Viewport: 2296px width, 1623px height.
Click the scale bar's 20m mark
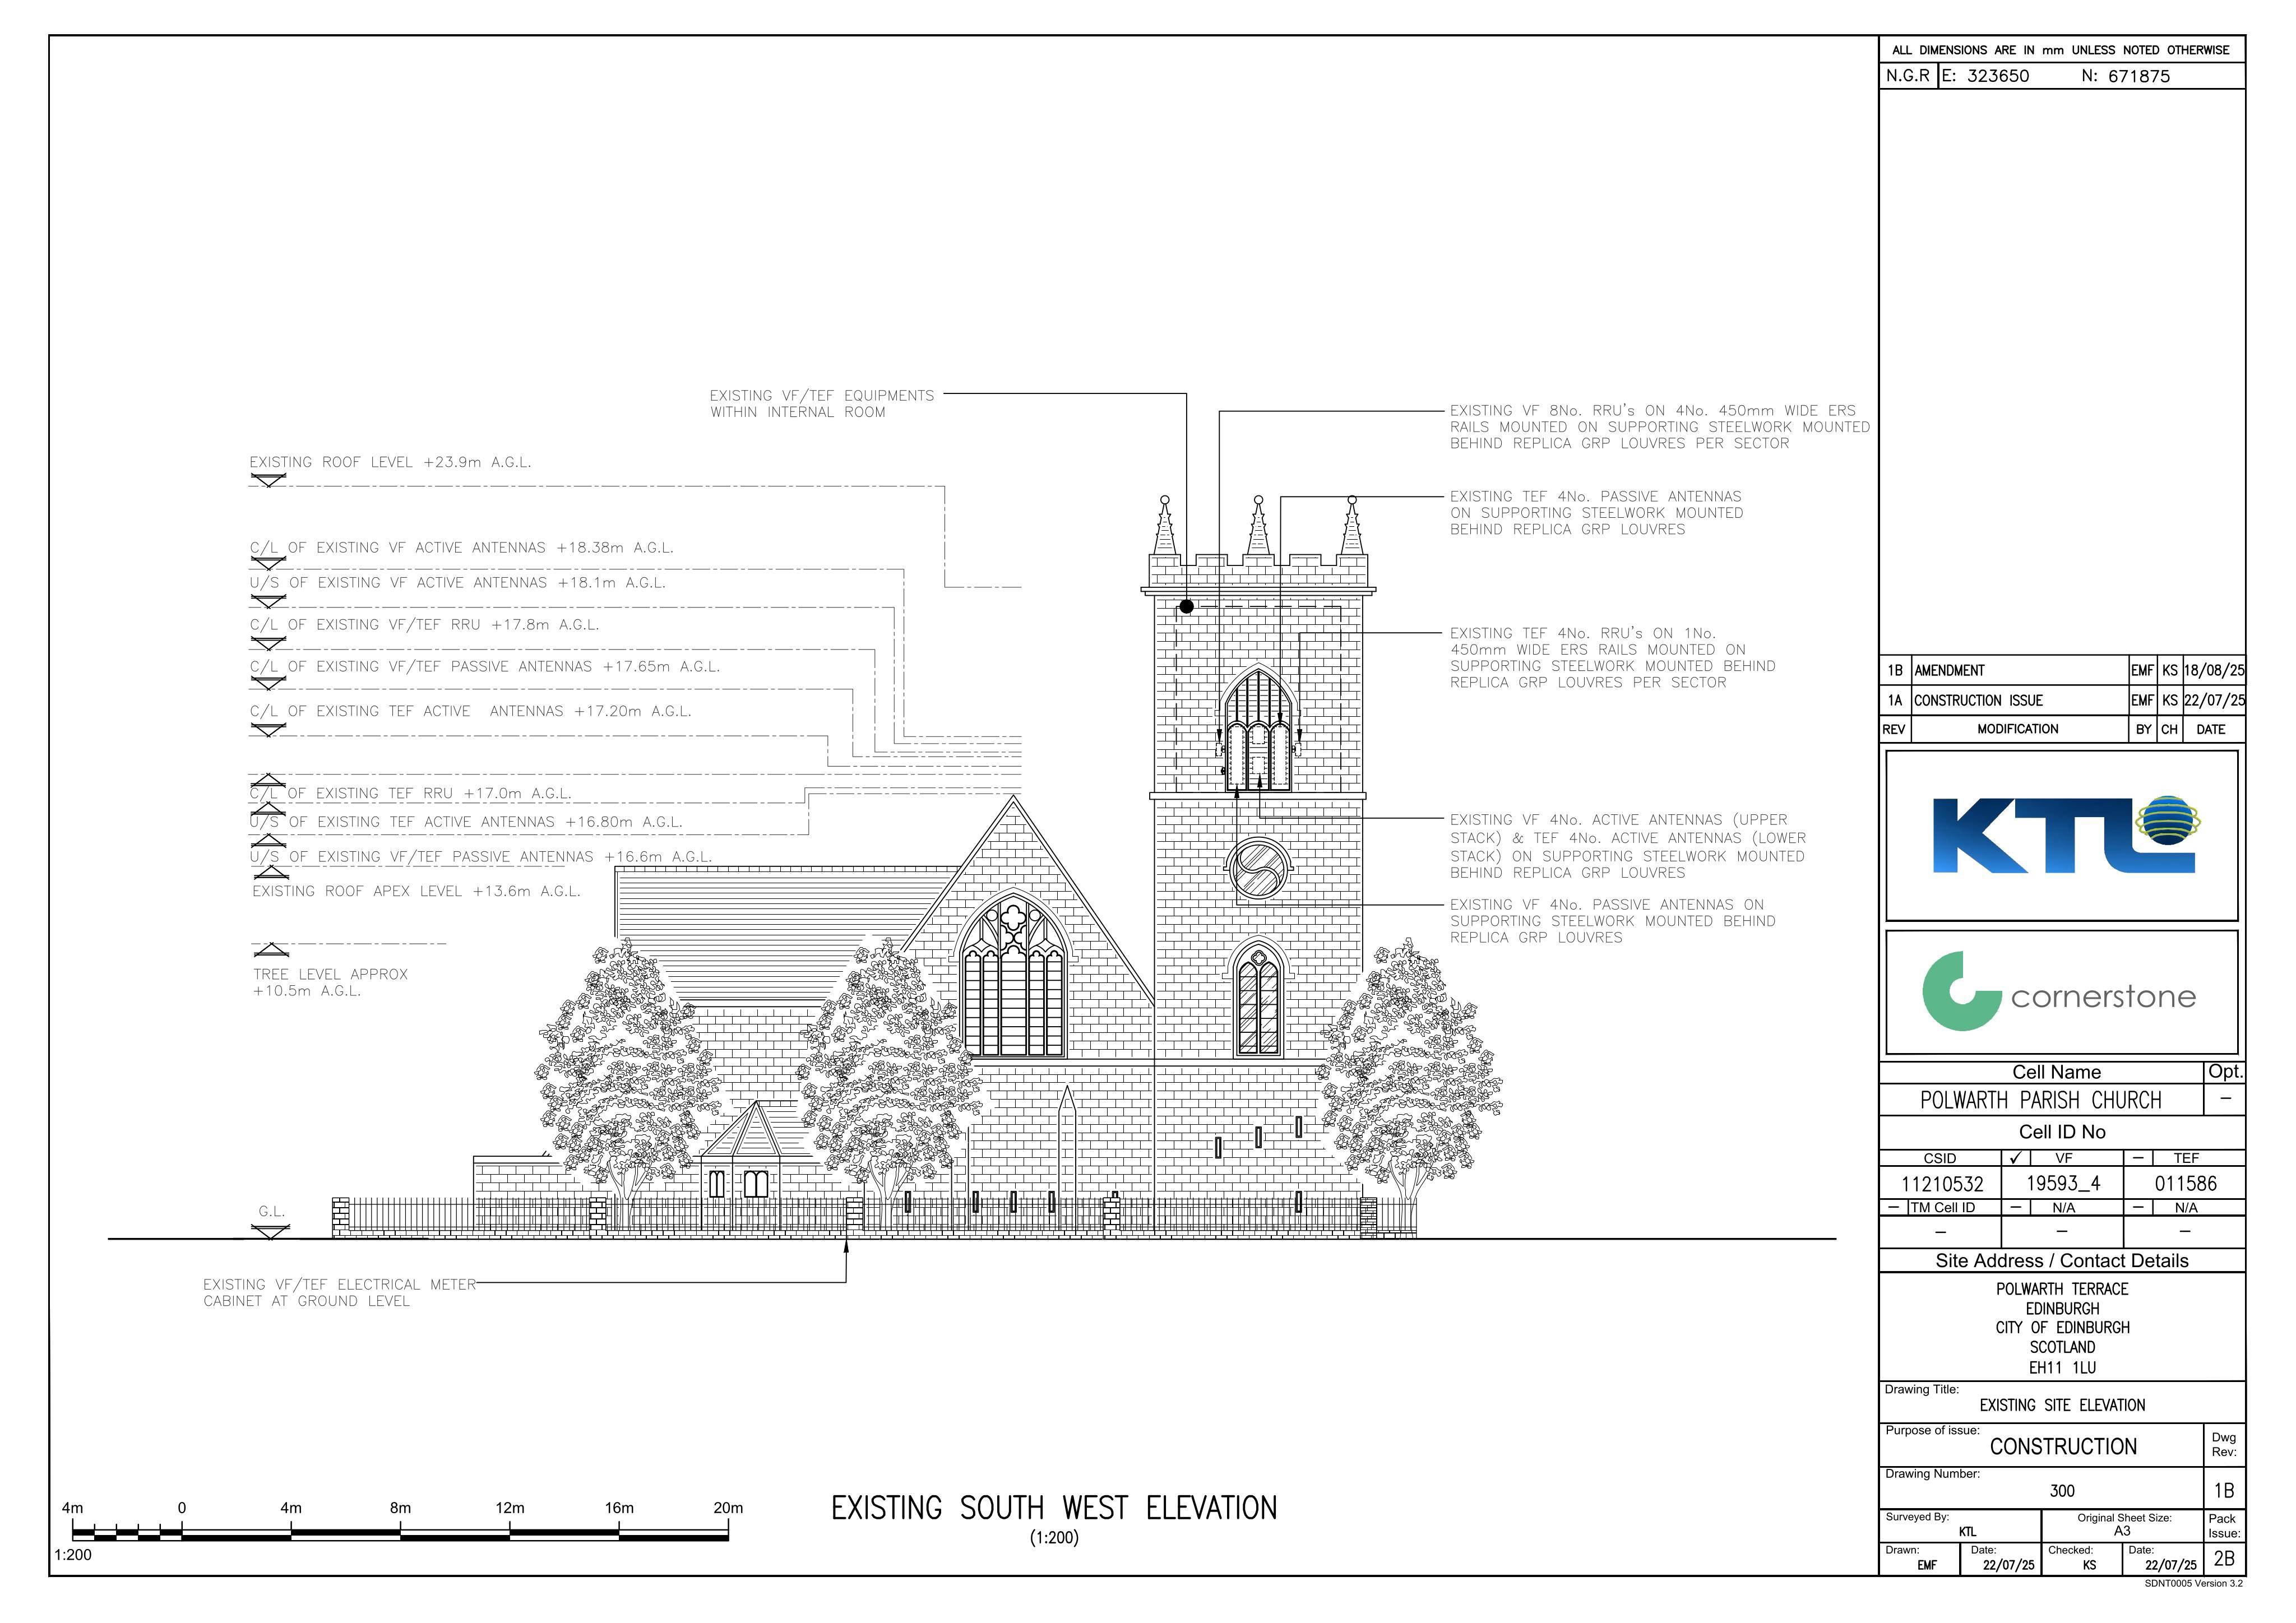tap(728, 1508)
